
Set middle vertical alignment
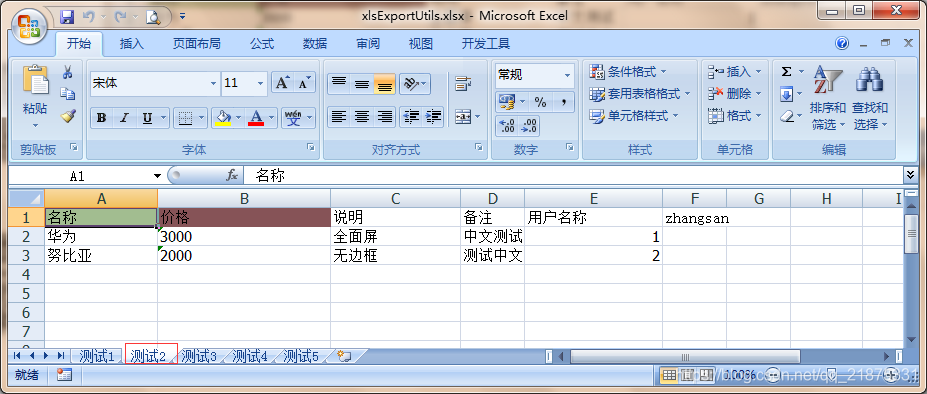362,83
